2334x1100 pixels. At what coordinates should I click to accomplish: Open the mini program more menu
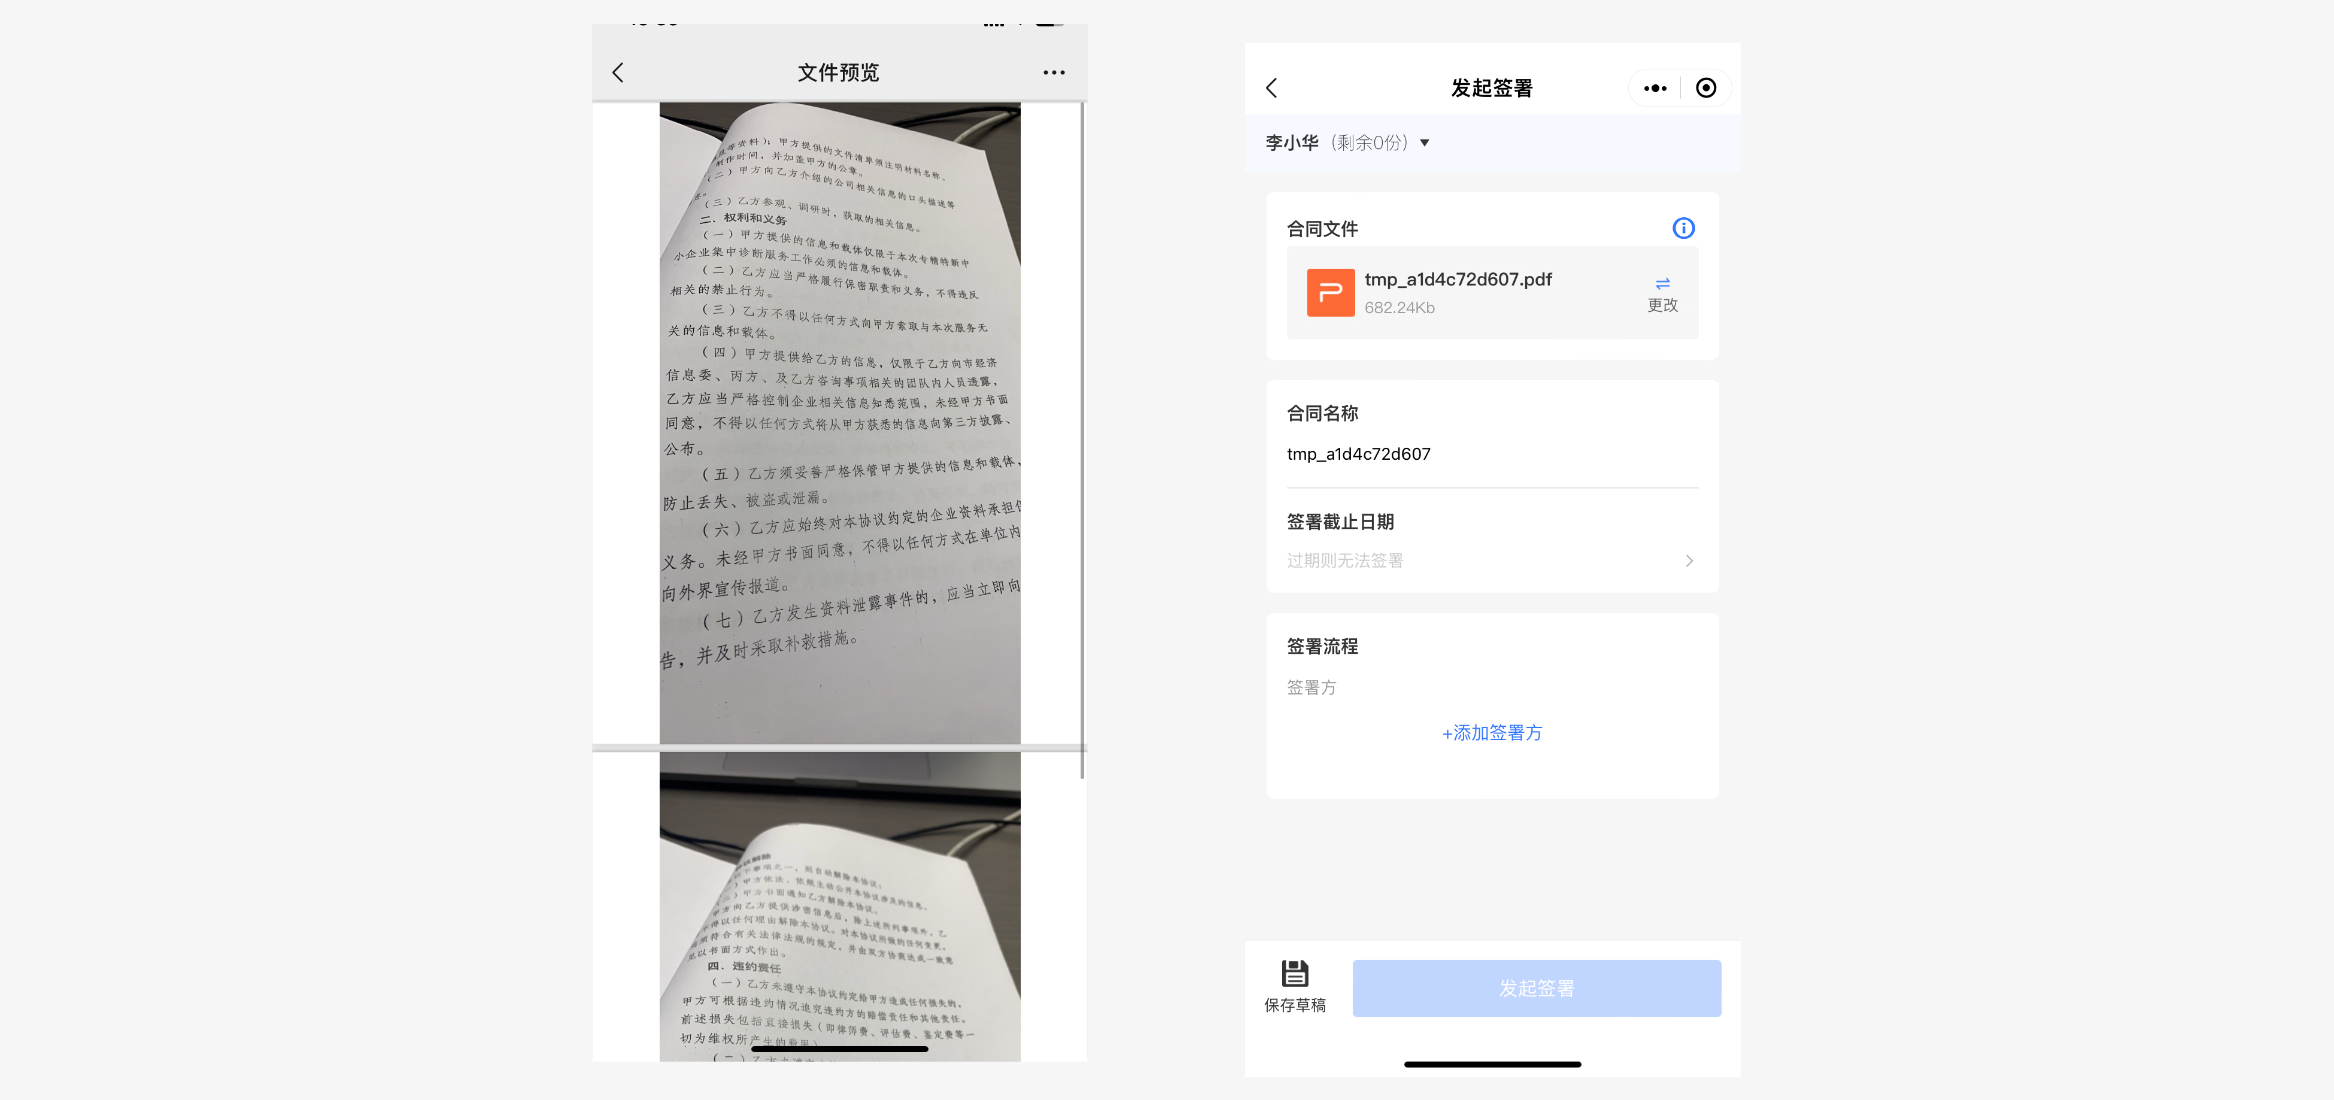coord(1655,88)
